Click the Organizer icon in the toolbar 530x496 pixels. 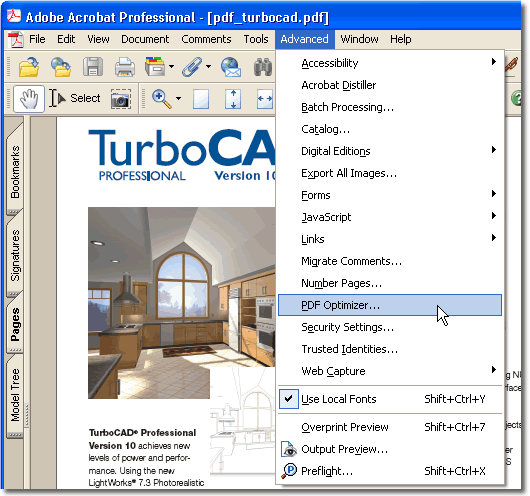(155, 66)
